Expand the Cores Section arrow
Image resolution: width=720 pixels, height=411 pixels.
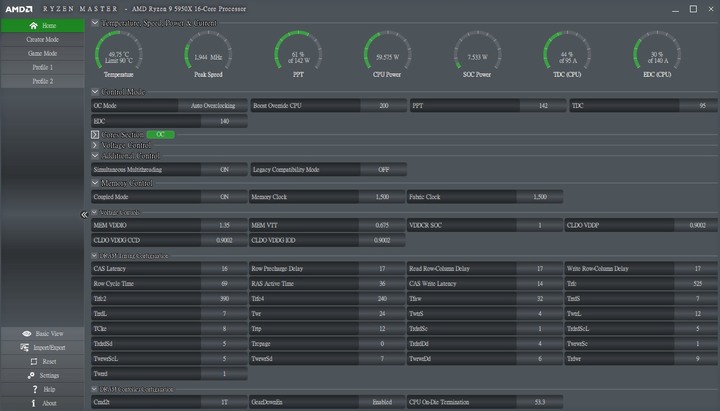click(x=95, y=135)
